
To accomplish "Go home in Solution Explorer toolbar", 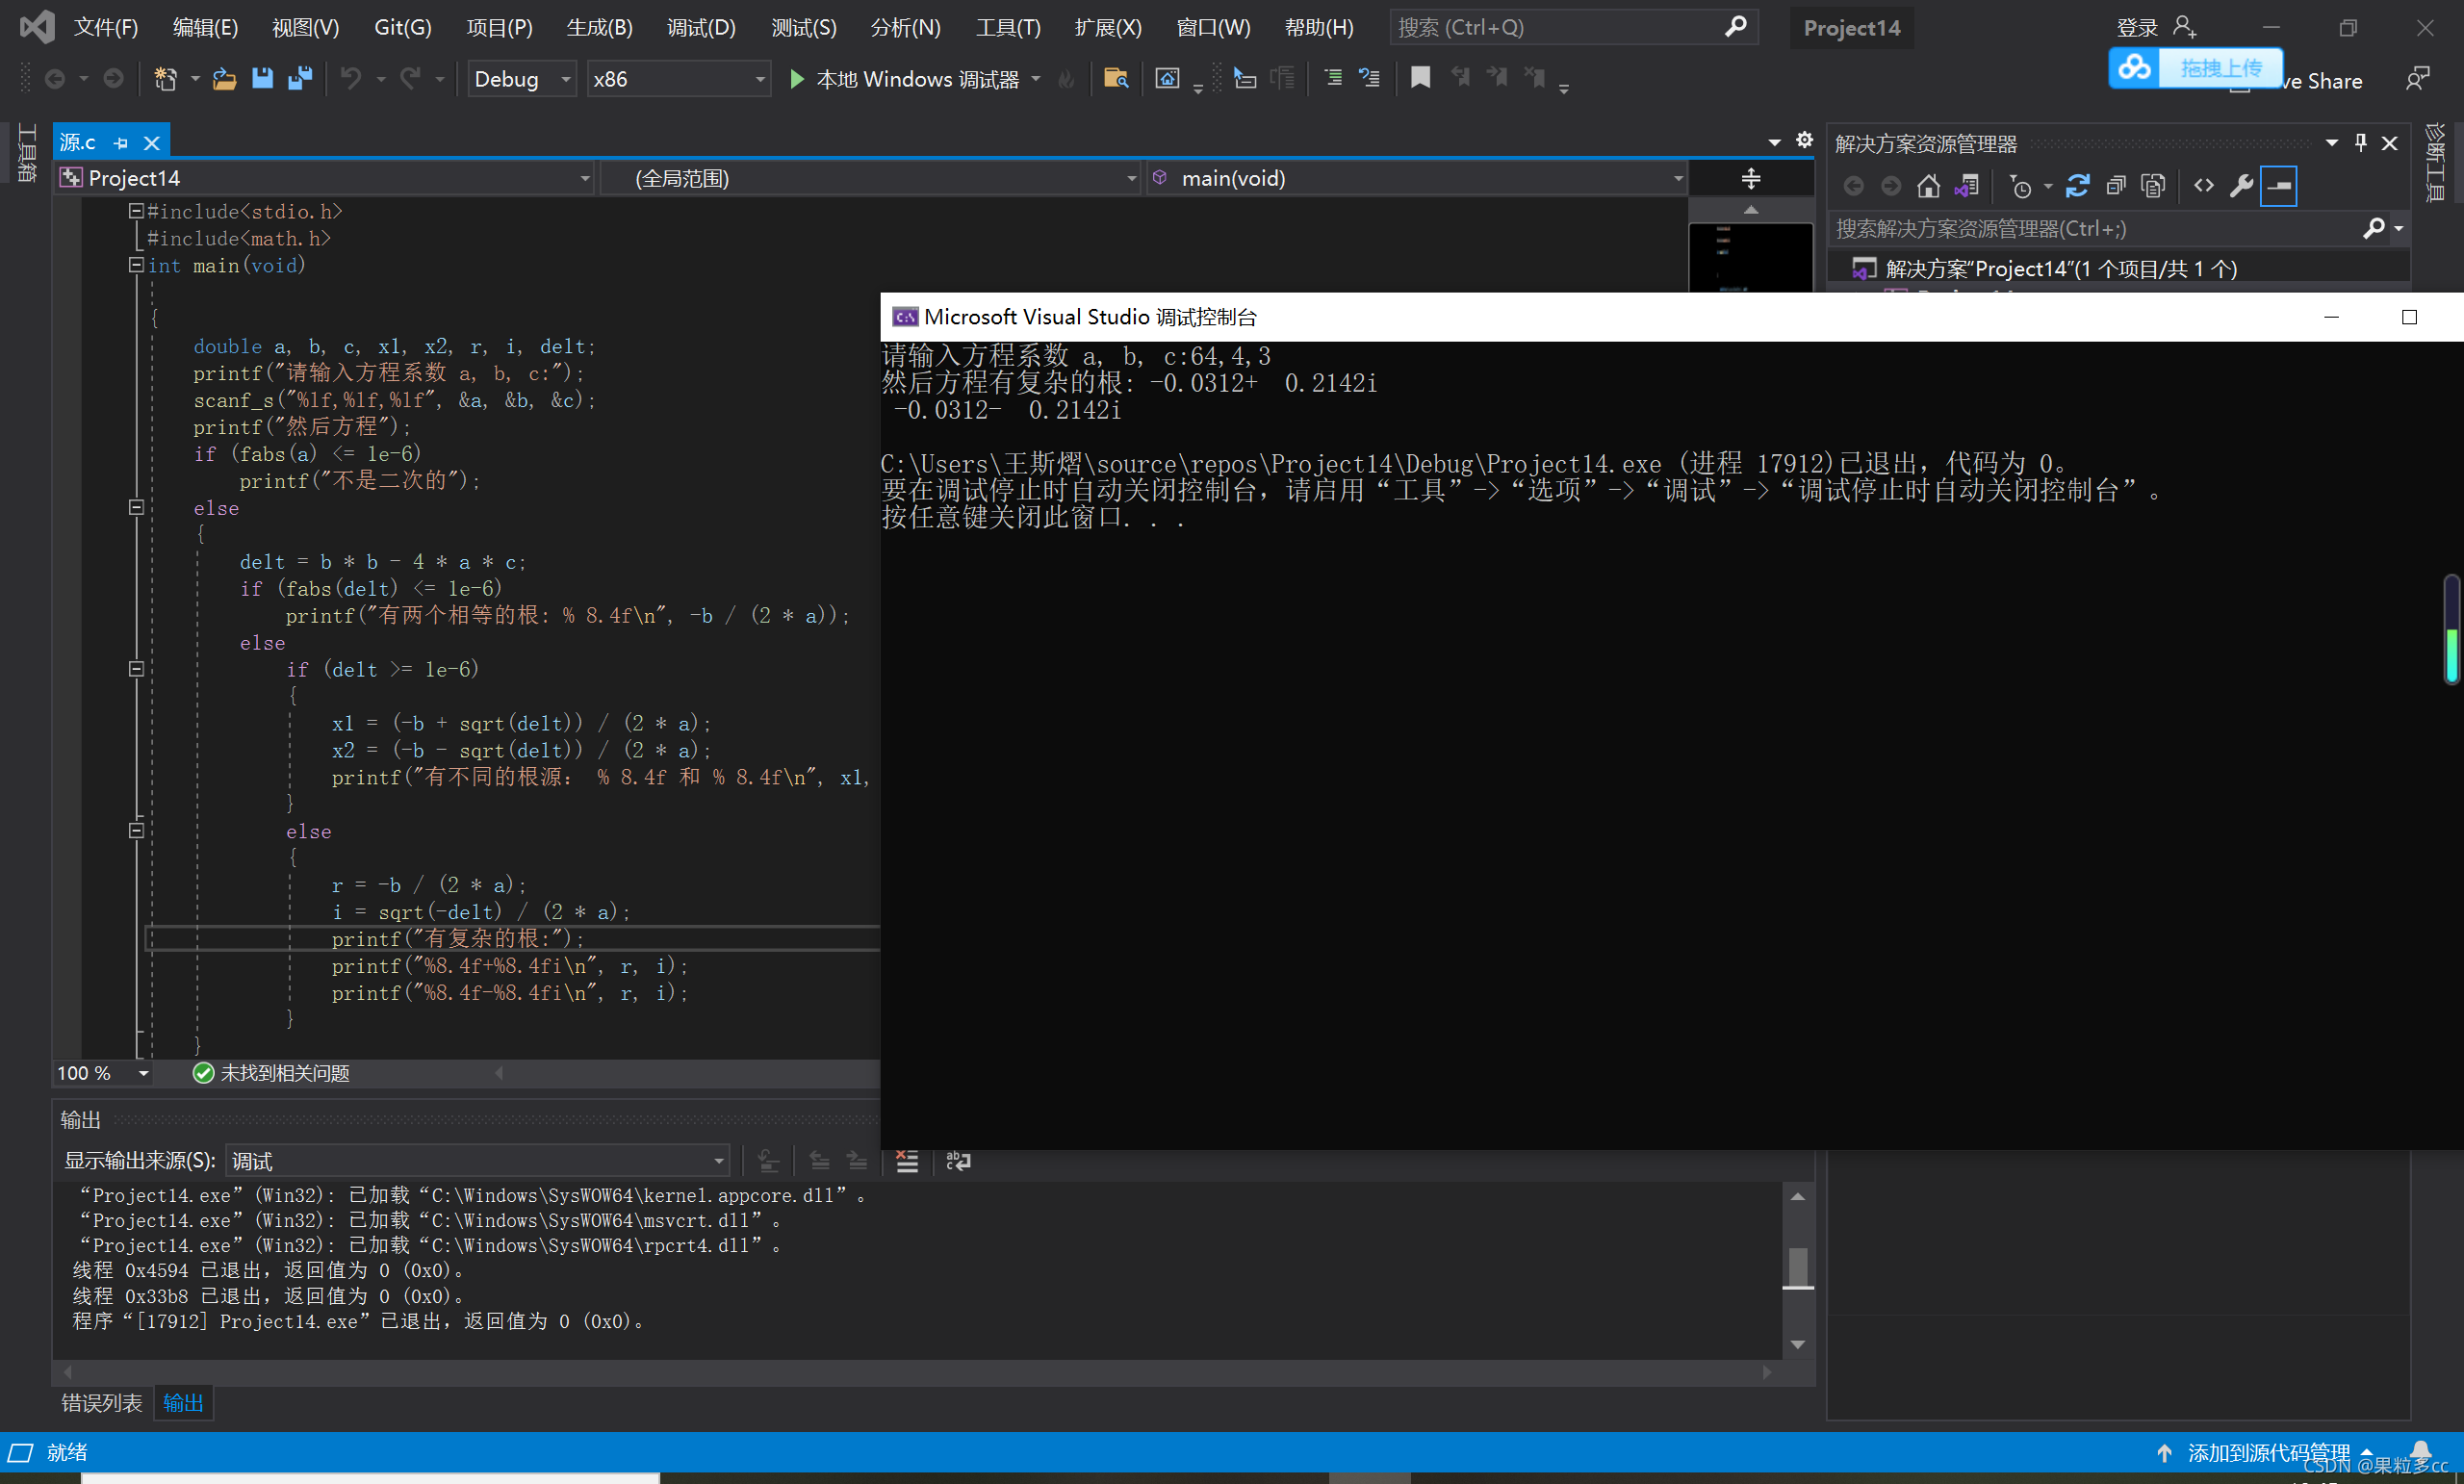I will (1929, 186).
